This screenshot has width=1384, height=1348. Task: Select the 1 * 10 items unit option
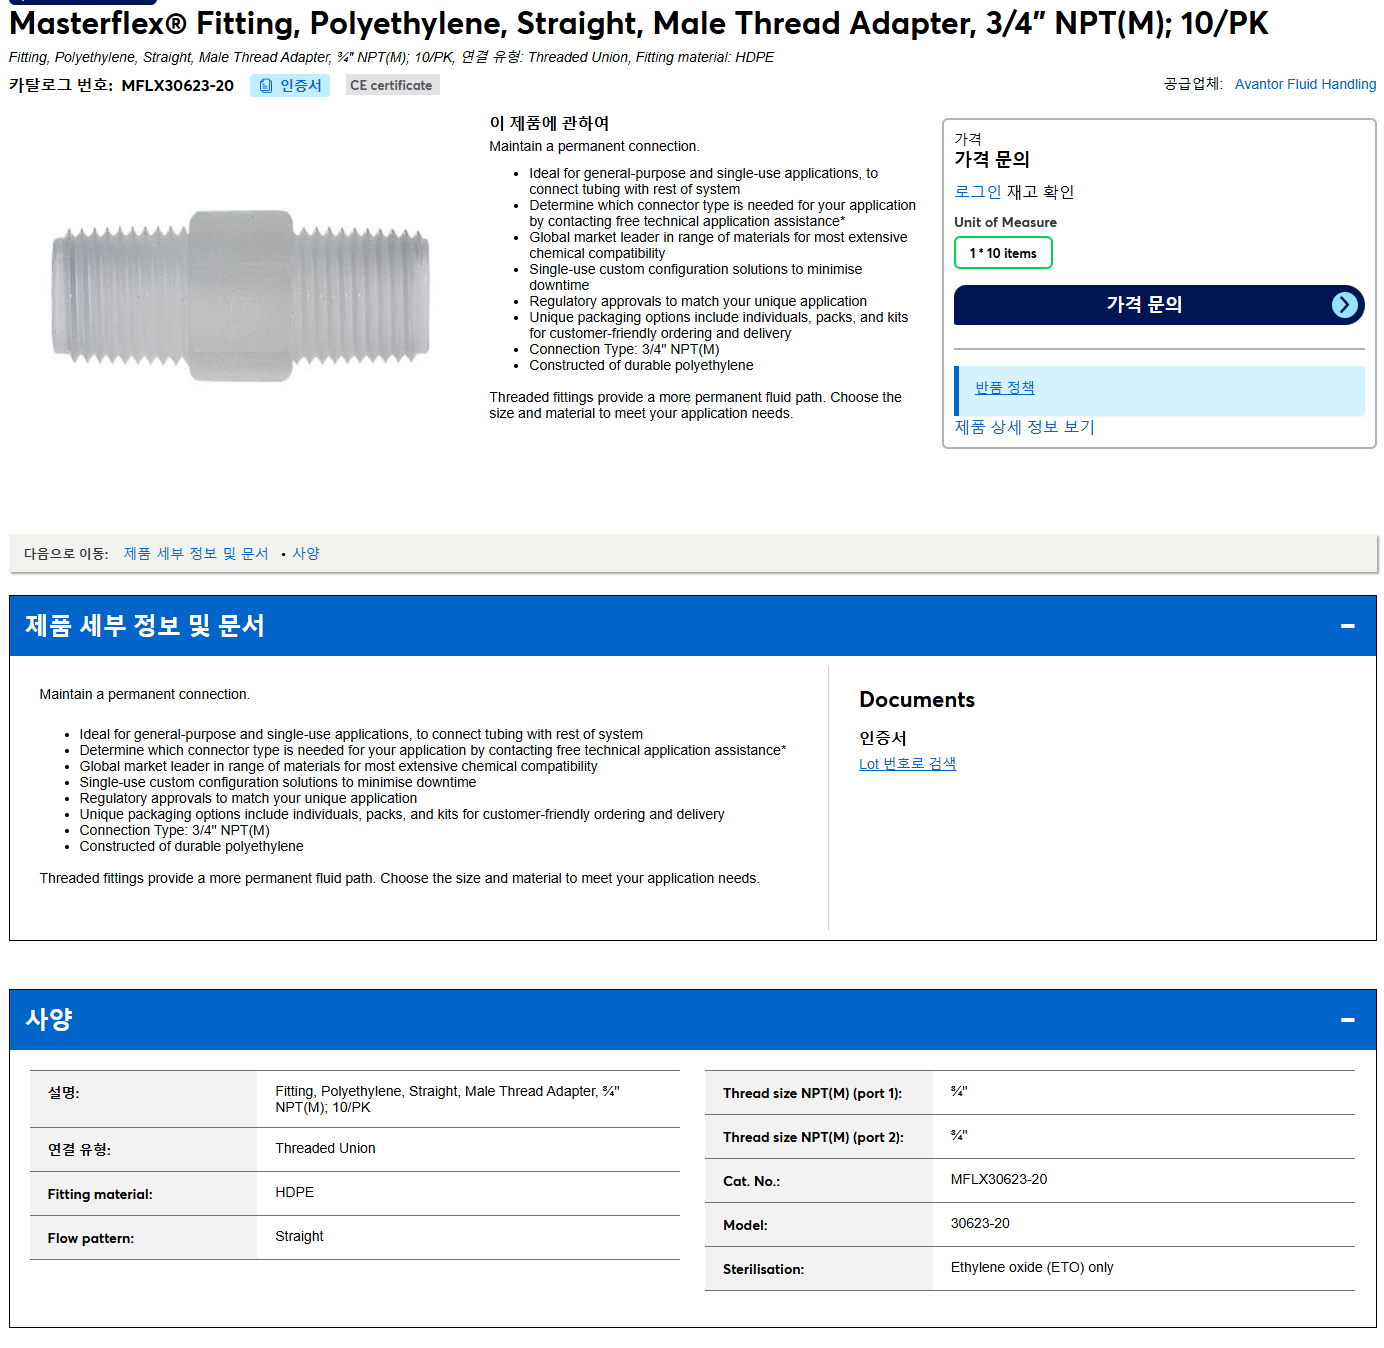point(1003,253)
